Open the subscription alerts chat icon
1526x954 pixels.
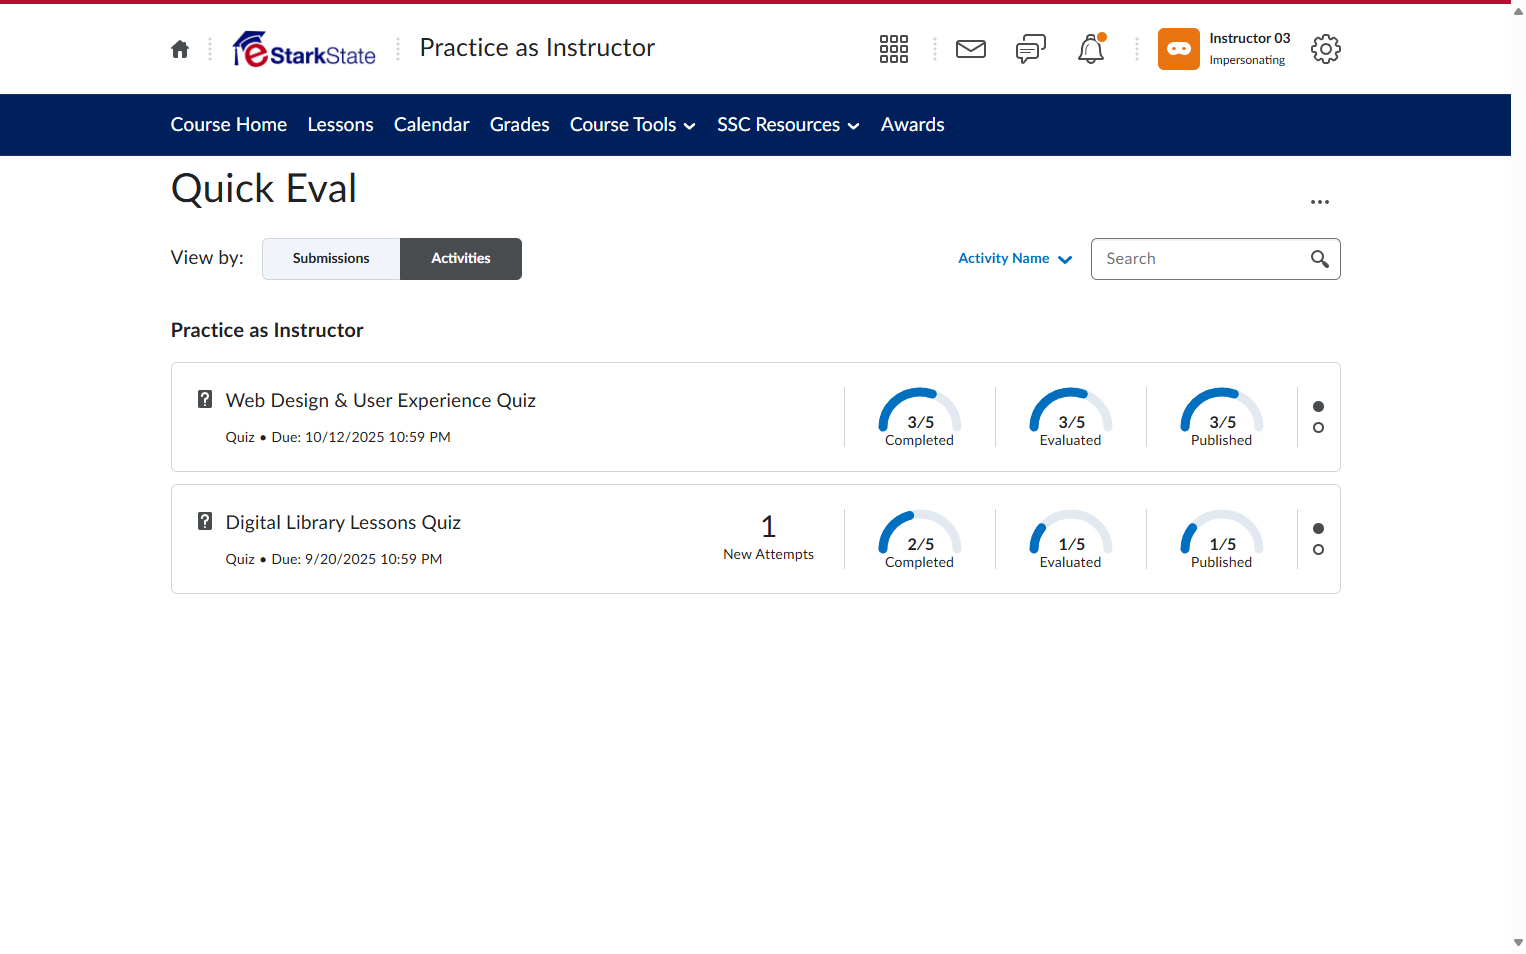click(x=1031, y=49)
